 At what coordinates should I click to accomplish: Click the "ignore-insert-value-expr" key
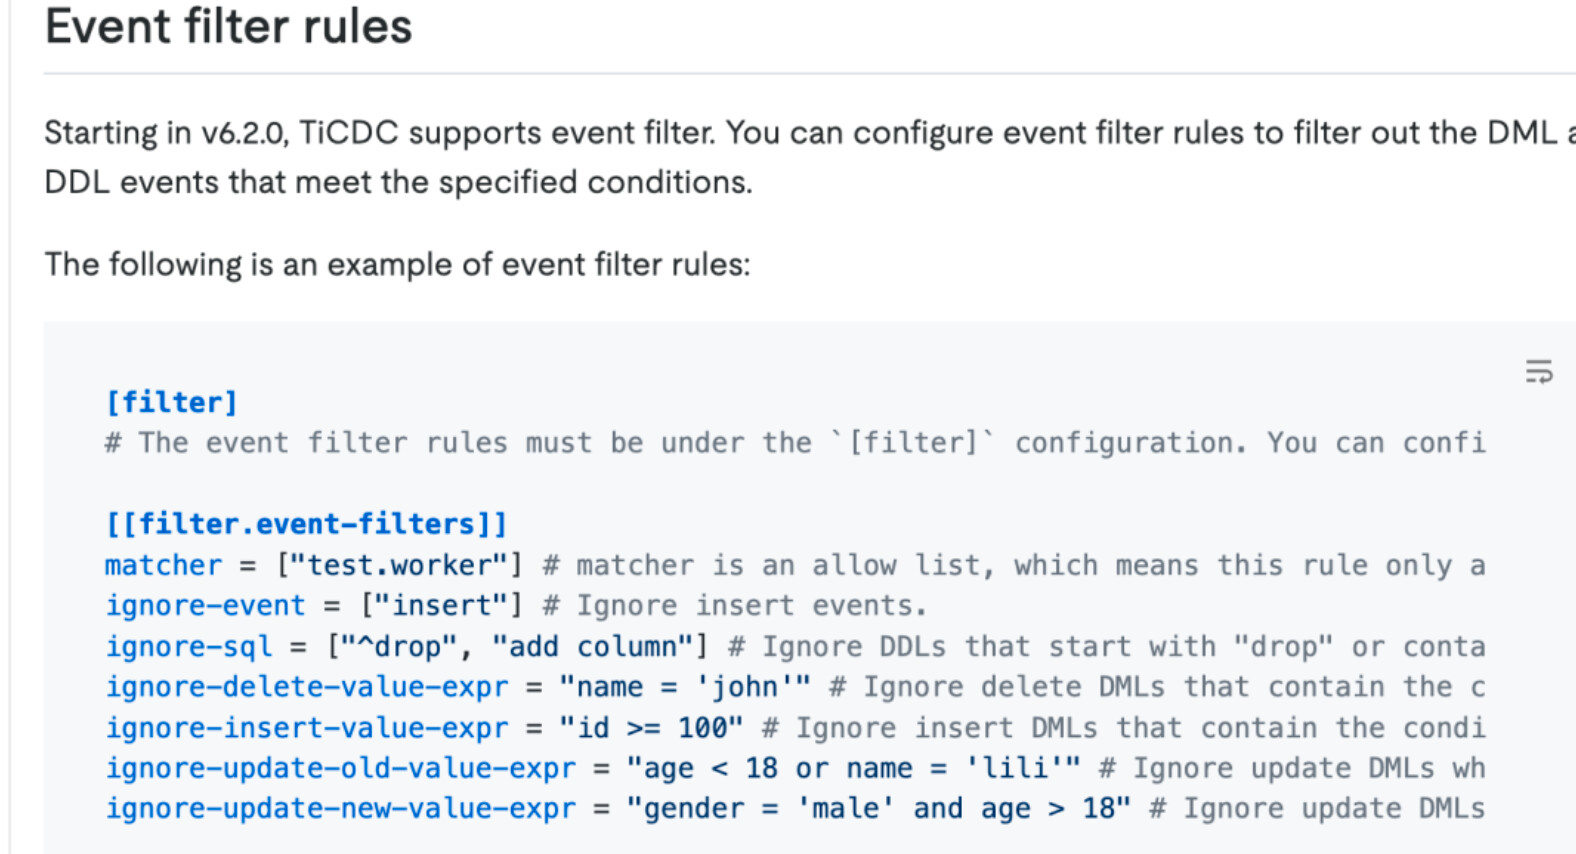click(307, 728)
